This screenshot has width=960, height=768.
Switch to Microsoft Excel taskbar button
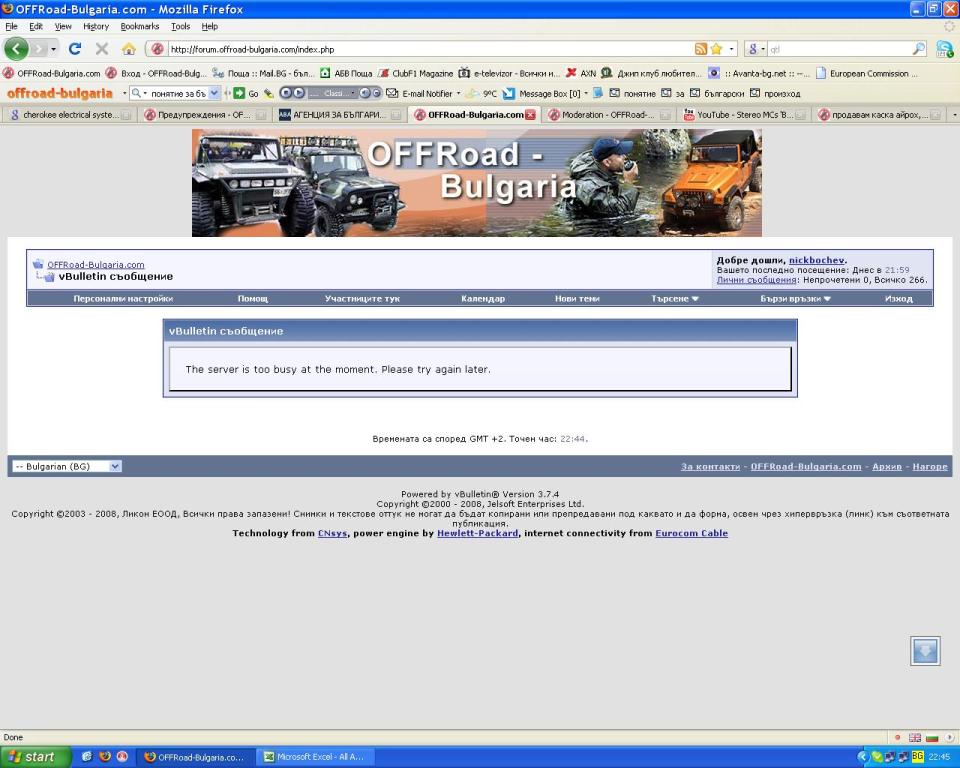pyautogui.click(x=315, y=757)
